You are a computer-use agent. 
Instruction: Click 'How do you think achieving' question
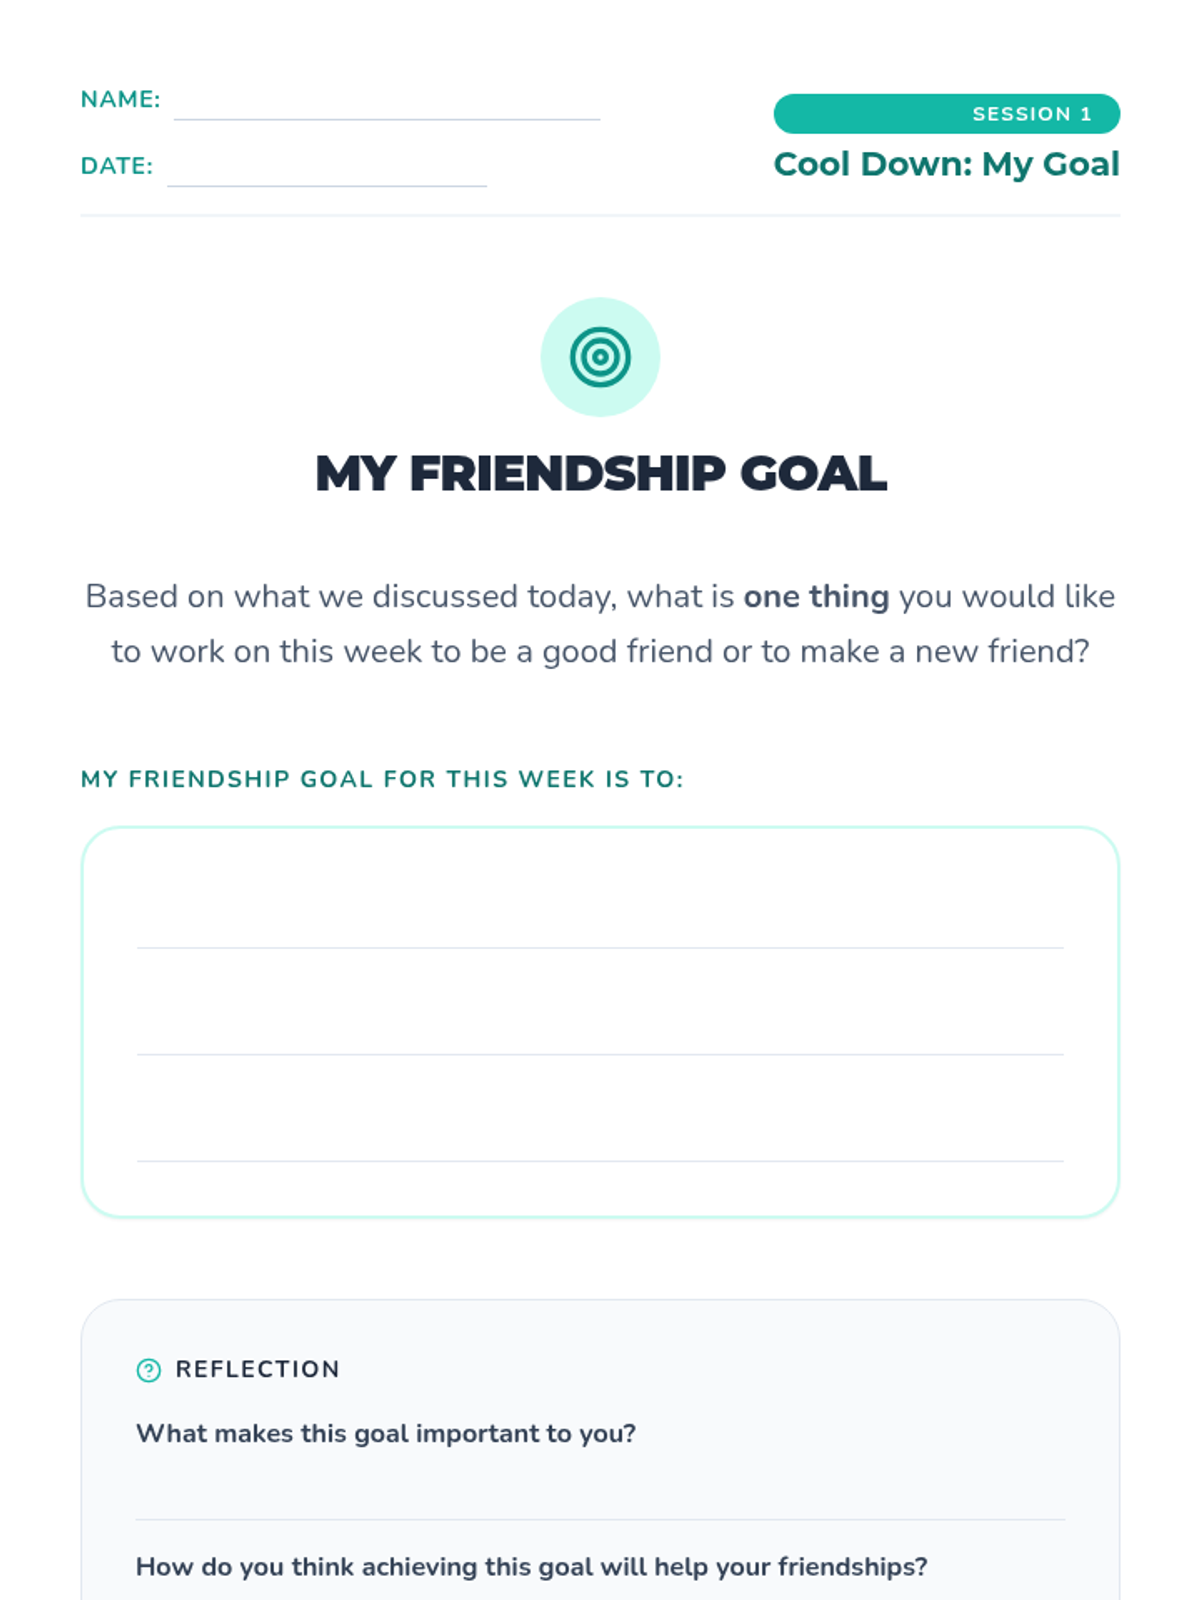(x=531, y=1566)
